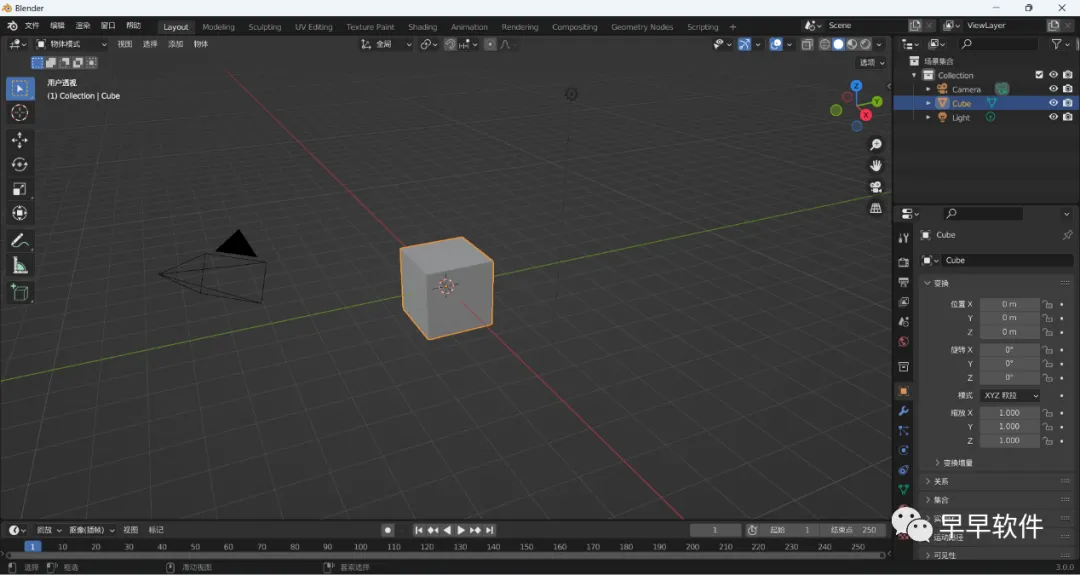Image resolution: width=1080 pixels, height=575 pixels.
Task: Open the View Layer properties tab
Action: [x=904, y=302]
